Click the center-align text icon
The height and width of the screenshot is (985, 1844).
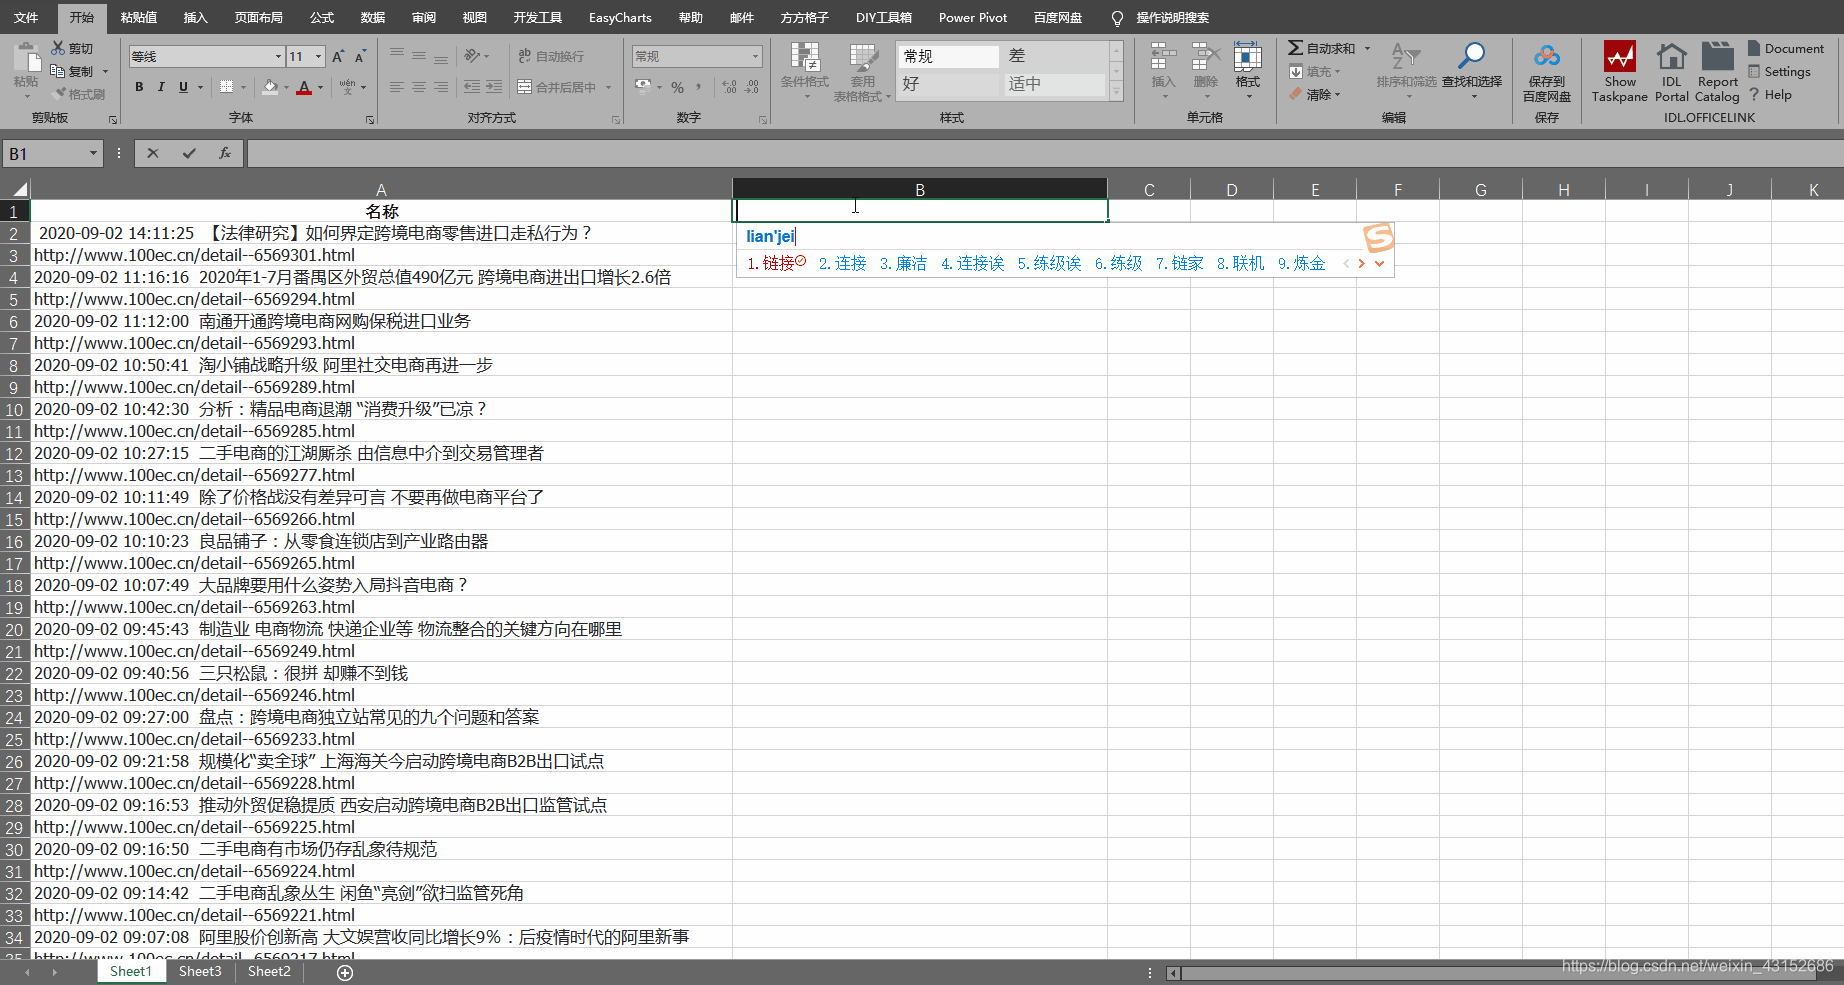(419, 87)
